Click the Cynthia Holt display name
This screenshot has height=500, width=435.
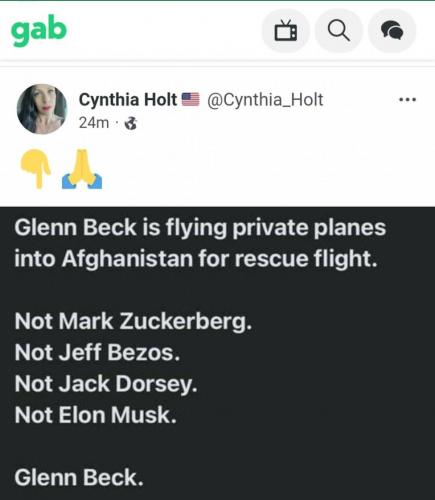pyautogui.click(x=128, y=100)
